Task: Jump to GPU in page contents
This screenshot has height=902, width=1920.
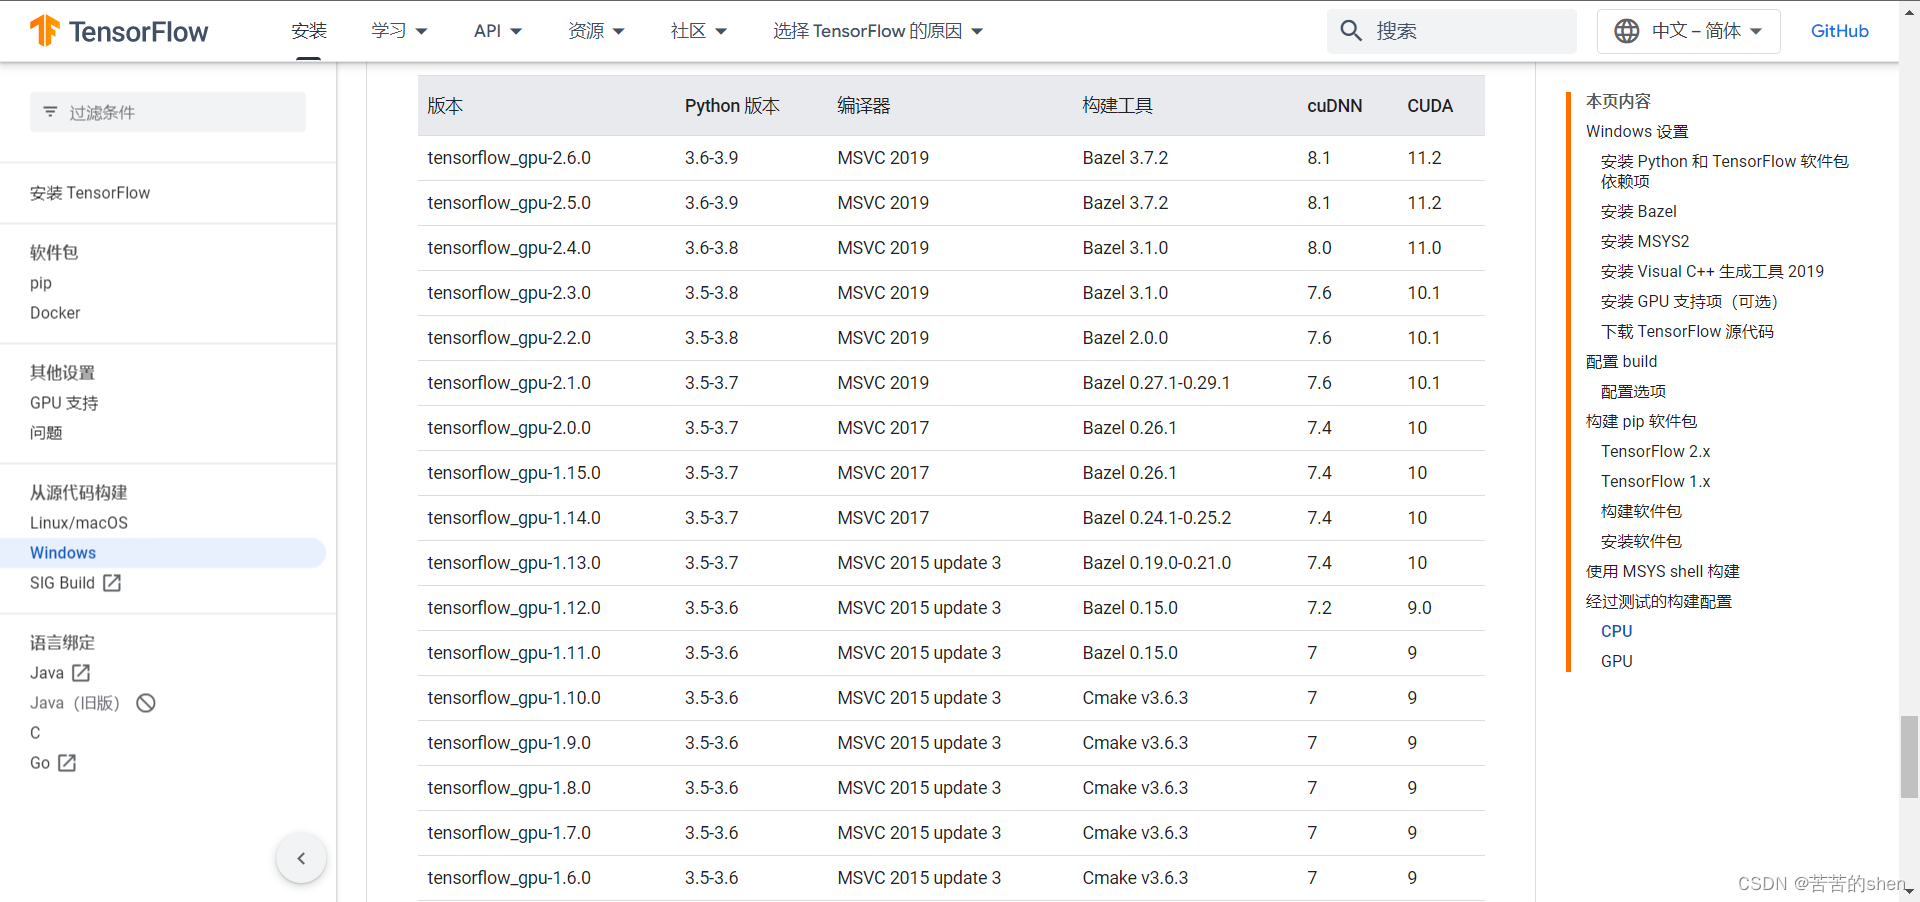Action: click(x=1616, y=661)
